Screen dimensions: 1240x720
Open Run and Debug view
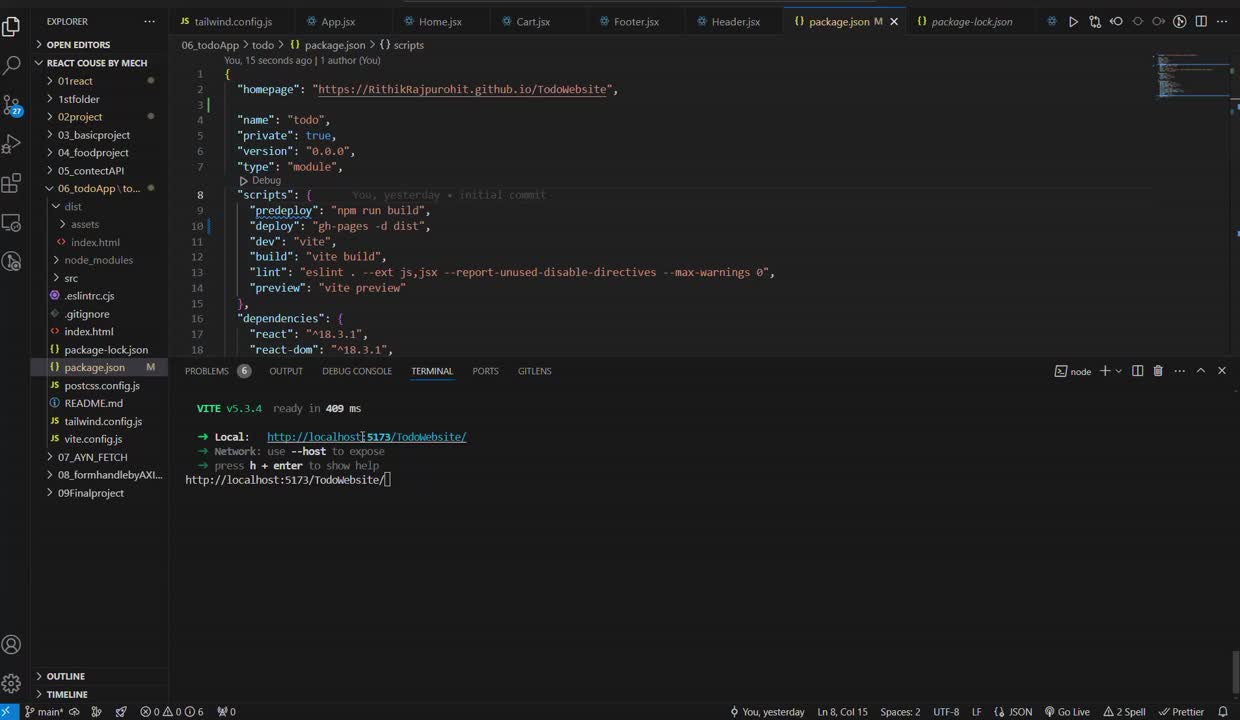(12, 144)
